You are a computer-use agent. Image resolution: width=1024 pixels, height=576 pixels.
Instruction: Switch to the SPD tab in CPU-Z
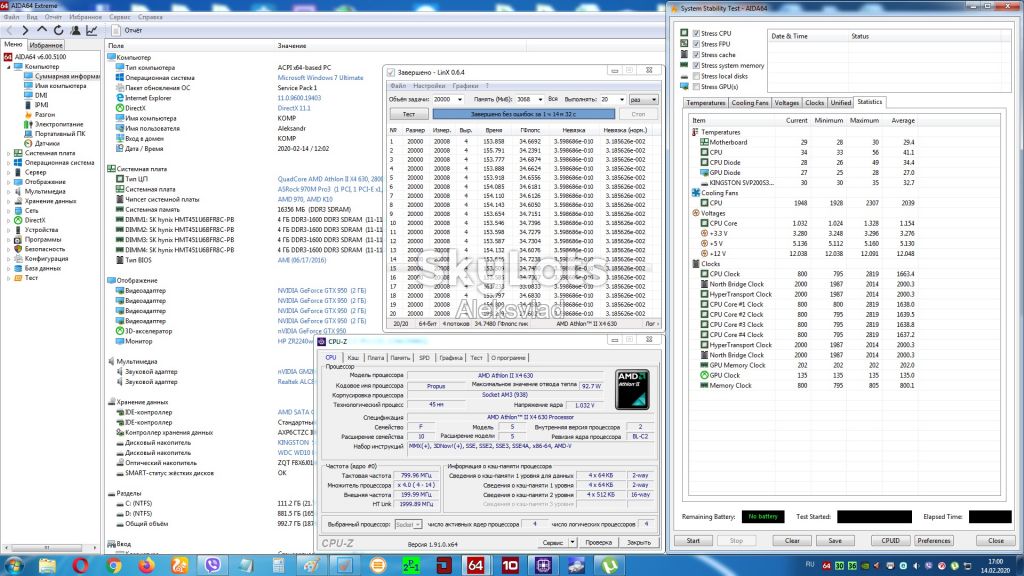[x=424, y=358]
